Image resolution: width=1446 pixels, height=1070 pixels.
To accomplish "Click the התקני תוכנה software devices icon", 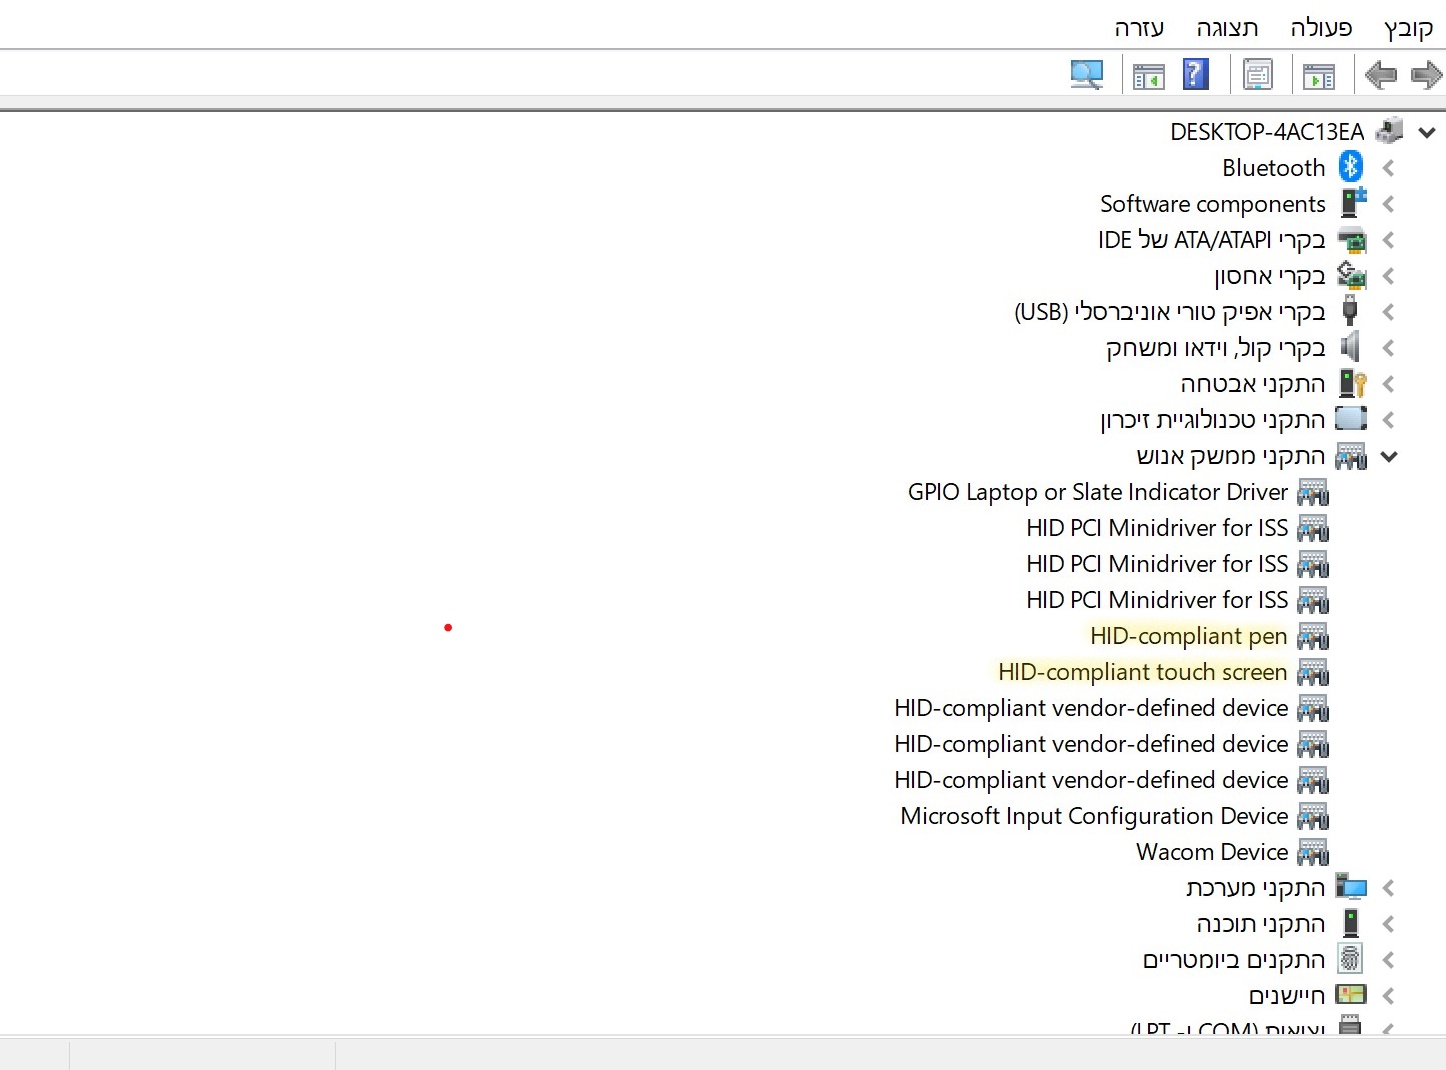I will tap(1351, 923).
